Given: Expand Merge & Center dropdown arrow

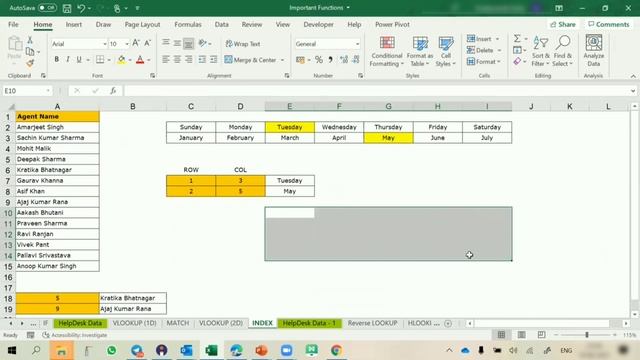Looking at the screenshot, I should tap(282, 60).
